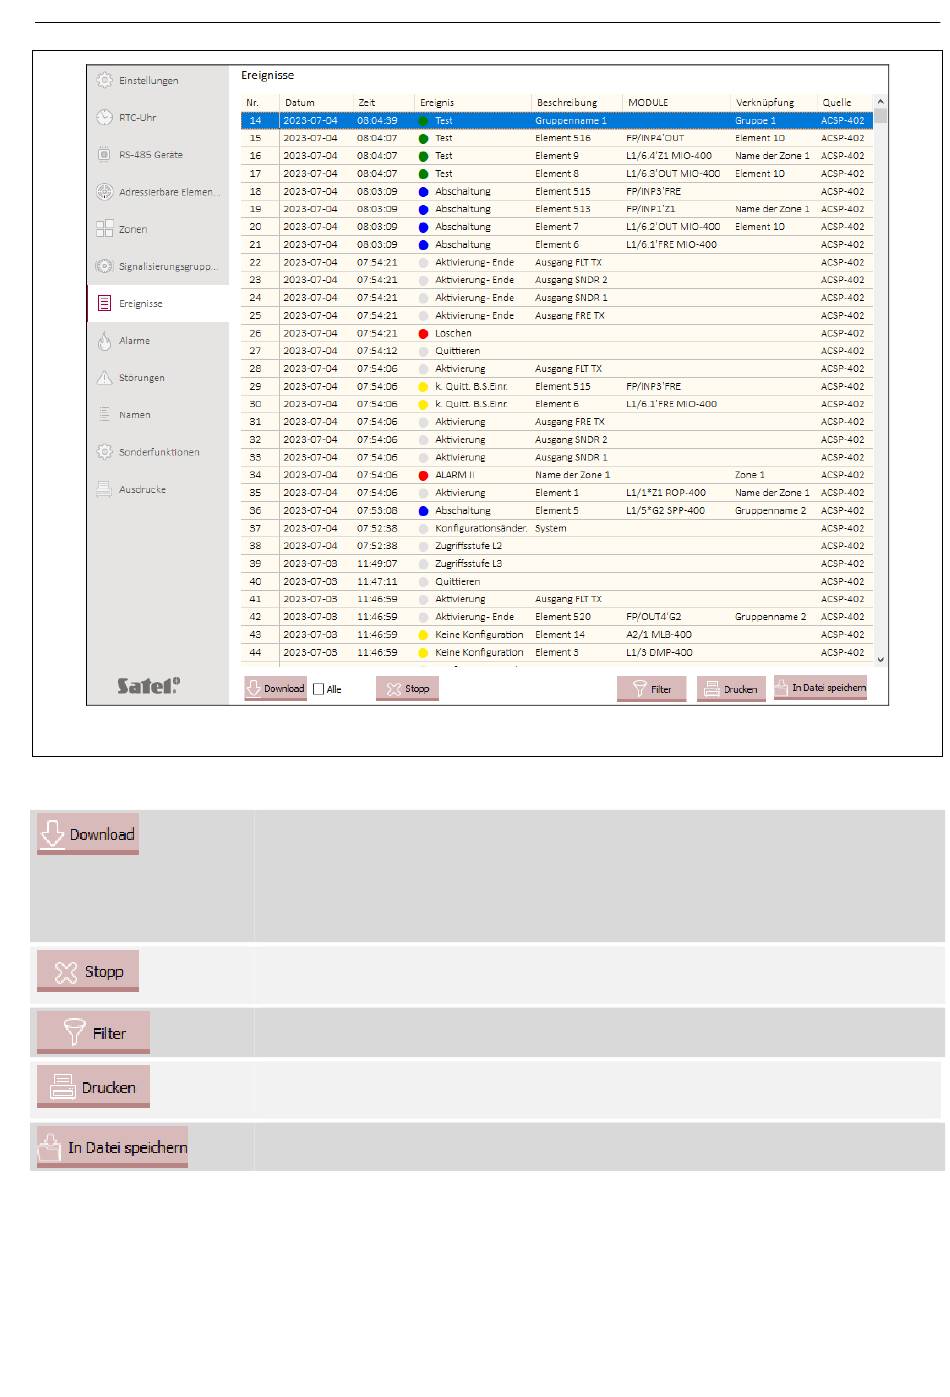Click the Zonen grid icon
Image resolution: width=950 pixels, height=1397 pixels.
pos(104,229)
